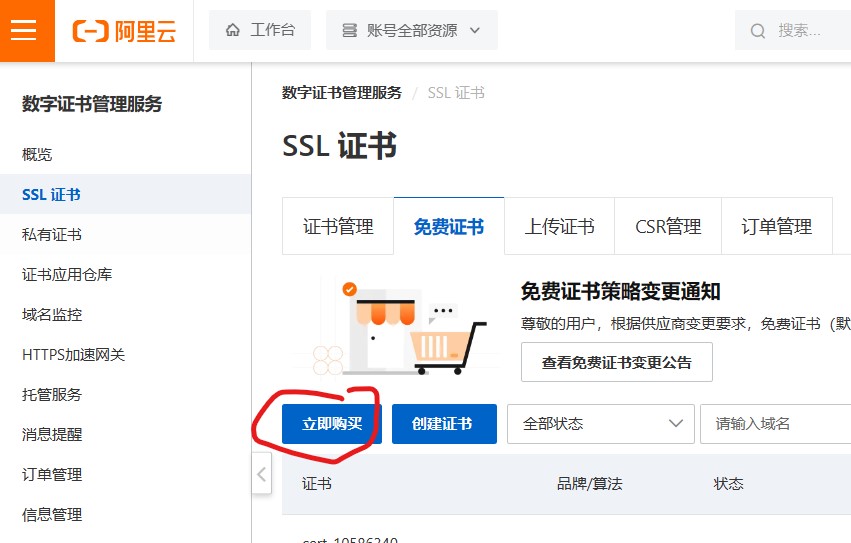
Task: Click the 立即购买 button
Action: pos(332,424)
